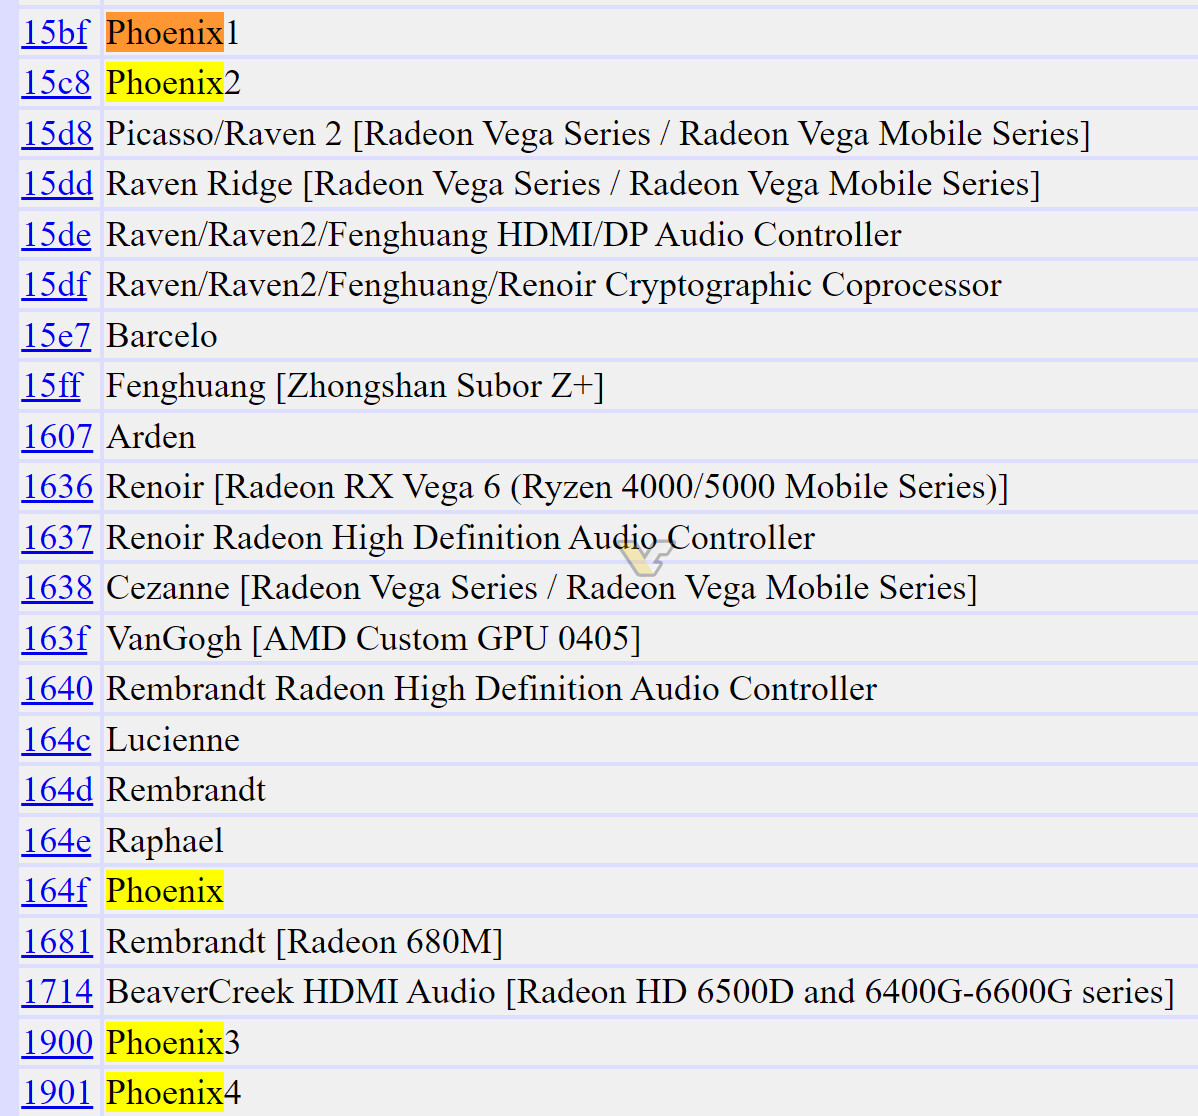Image resolution: width=1198 pixels, height=1116 pixels.
Task: Open the 164f Phoenix link
Action: [55, 891]
